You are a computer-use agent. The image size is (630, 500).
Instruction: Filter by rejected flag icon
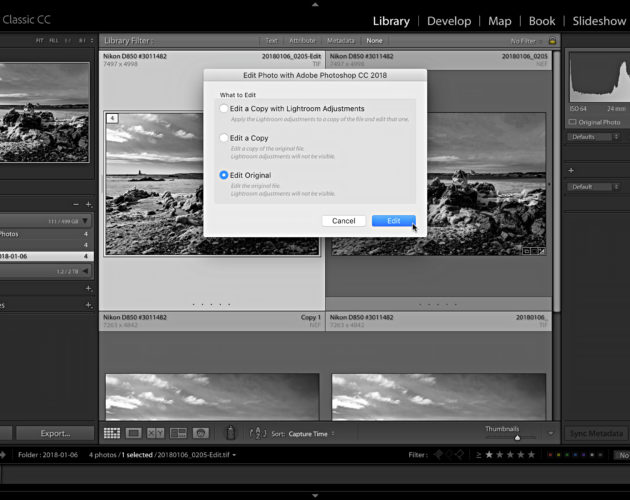(x=459, y=455)
